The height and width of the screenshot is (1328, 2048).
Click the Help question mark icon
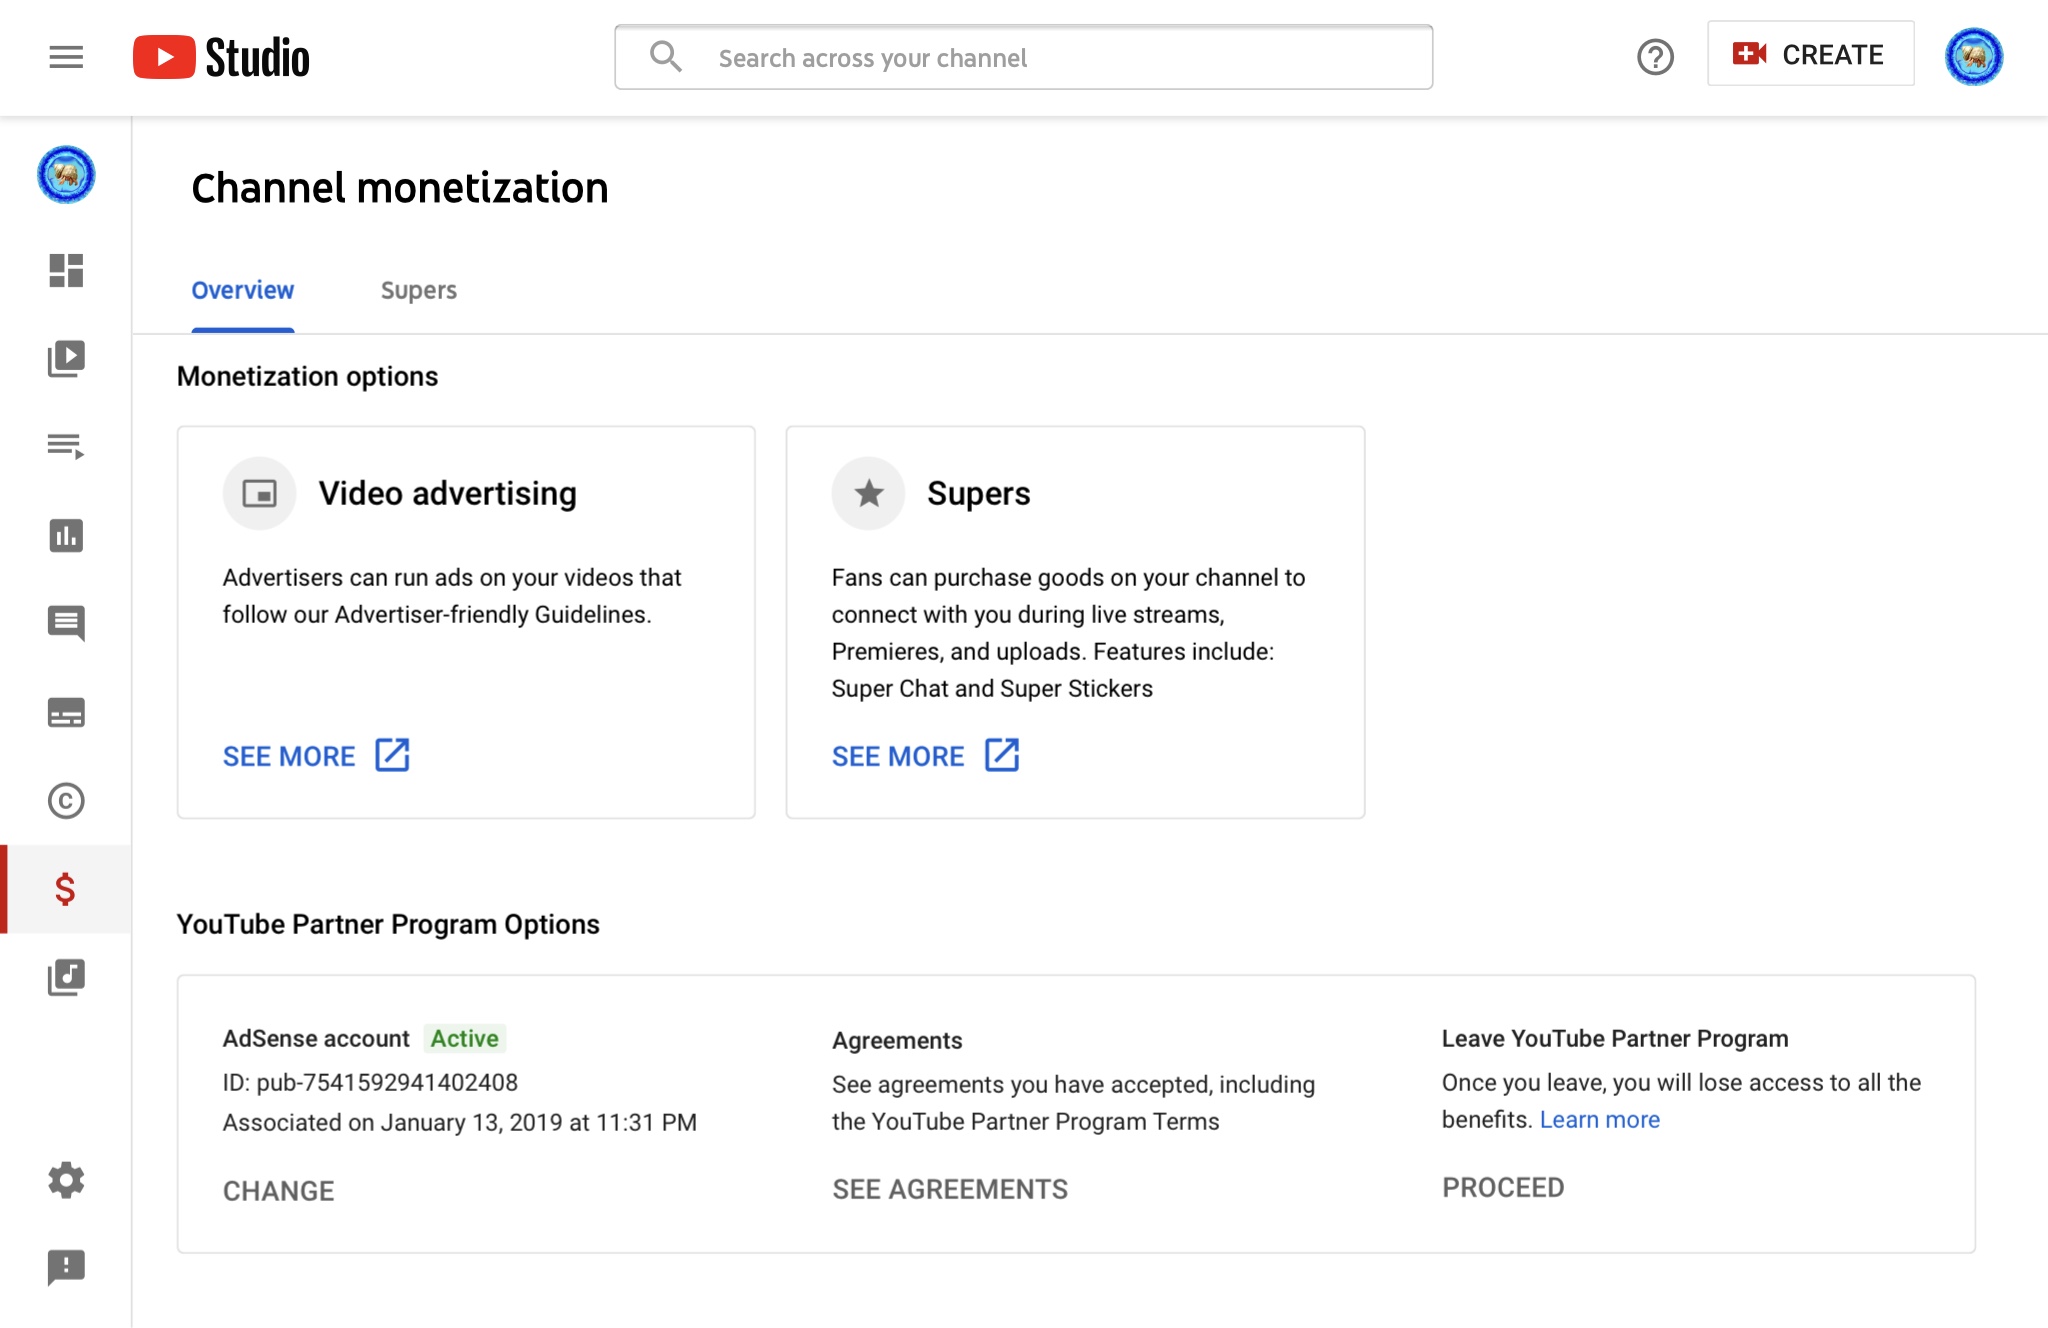(1655, 57)
